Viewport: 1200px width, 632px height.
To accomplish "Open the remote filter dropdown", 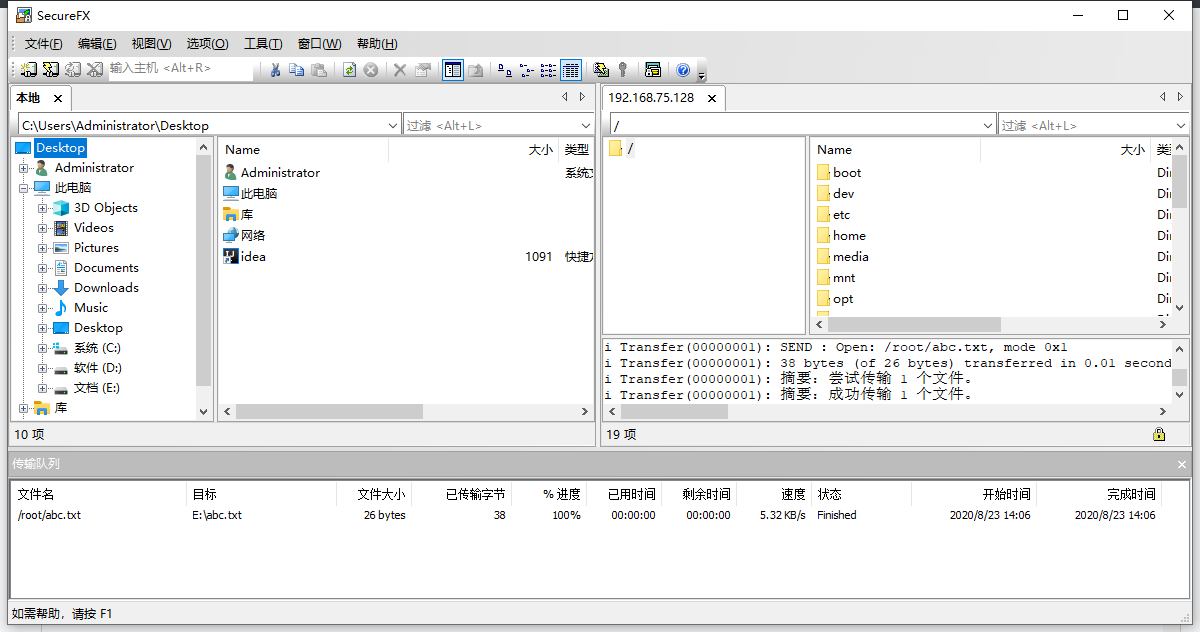I will [1182, 125].
